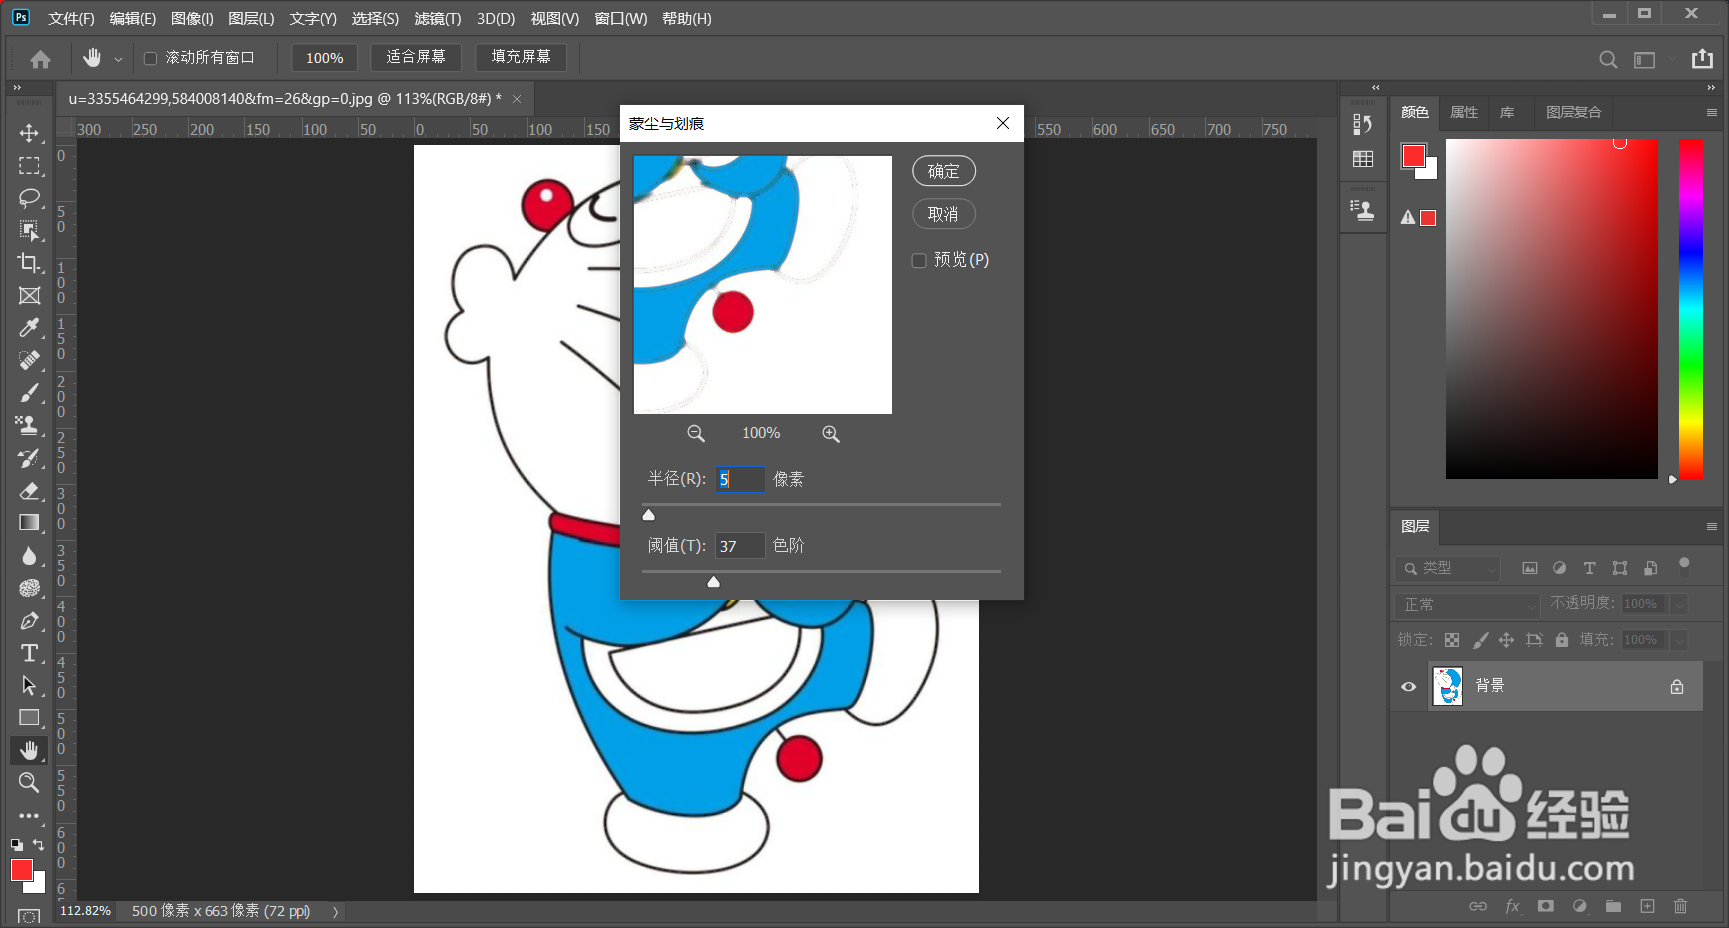Select the Crop tool
The image size is (1729, 928).
(x=29, y=263)
